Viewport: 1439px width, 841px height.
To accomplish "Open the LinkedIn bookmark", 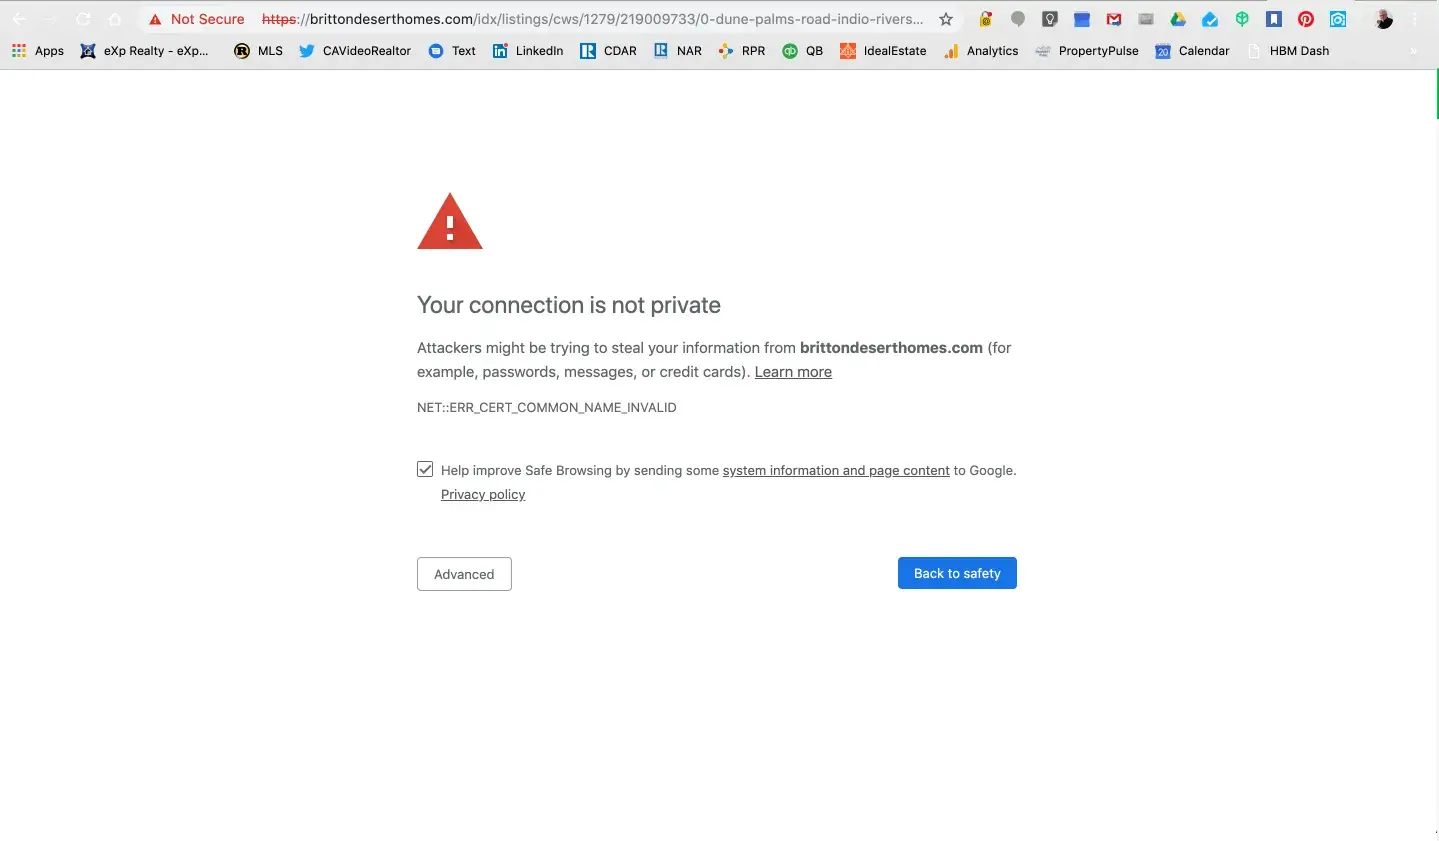I will tap(528, 51).
